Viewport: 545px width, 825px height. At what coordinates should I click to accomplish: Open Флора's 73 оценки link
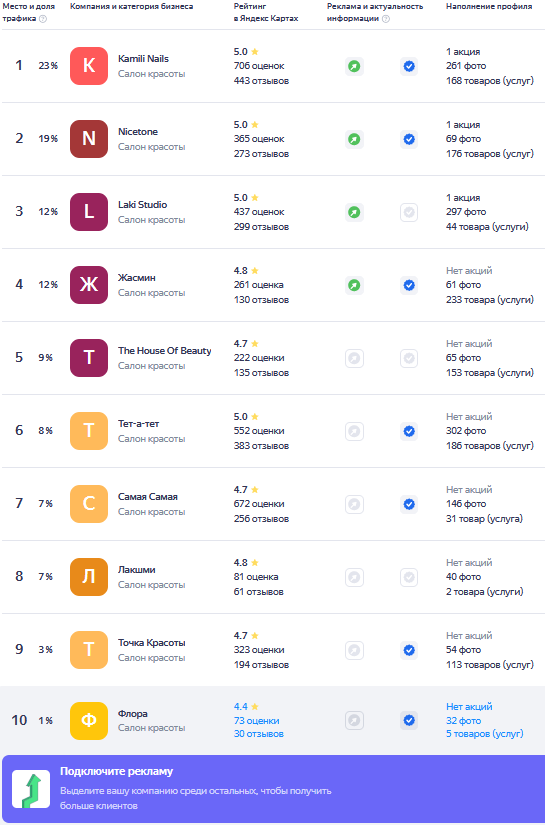pos(256,721)
